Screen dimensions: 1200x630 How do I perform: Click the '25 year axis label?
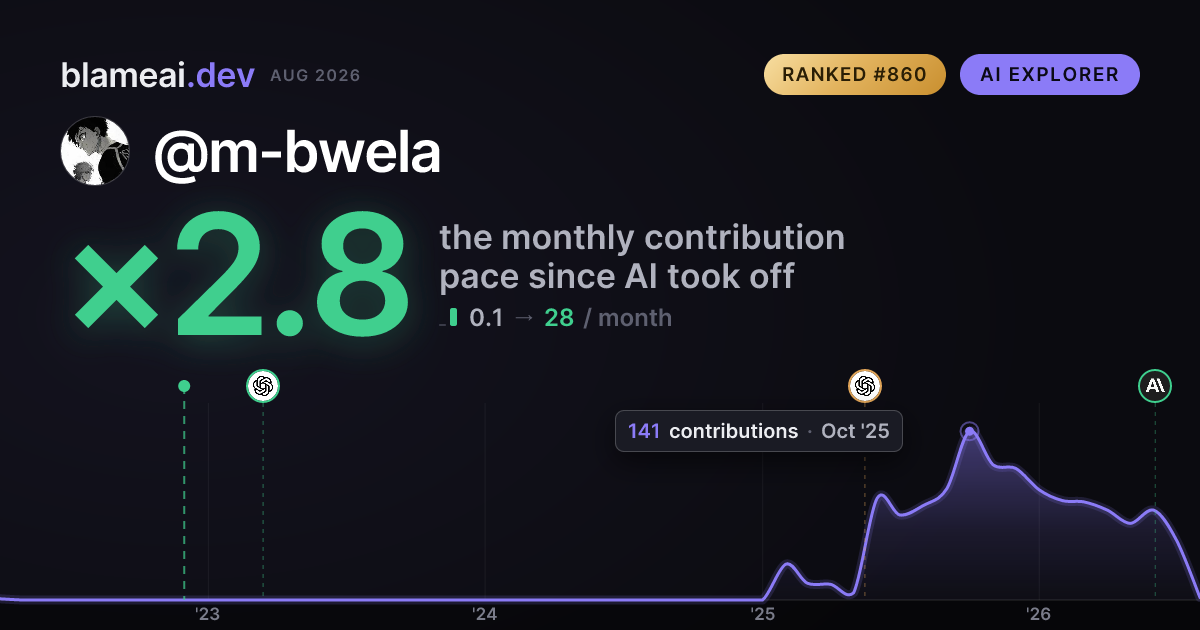point(762,614)
